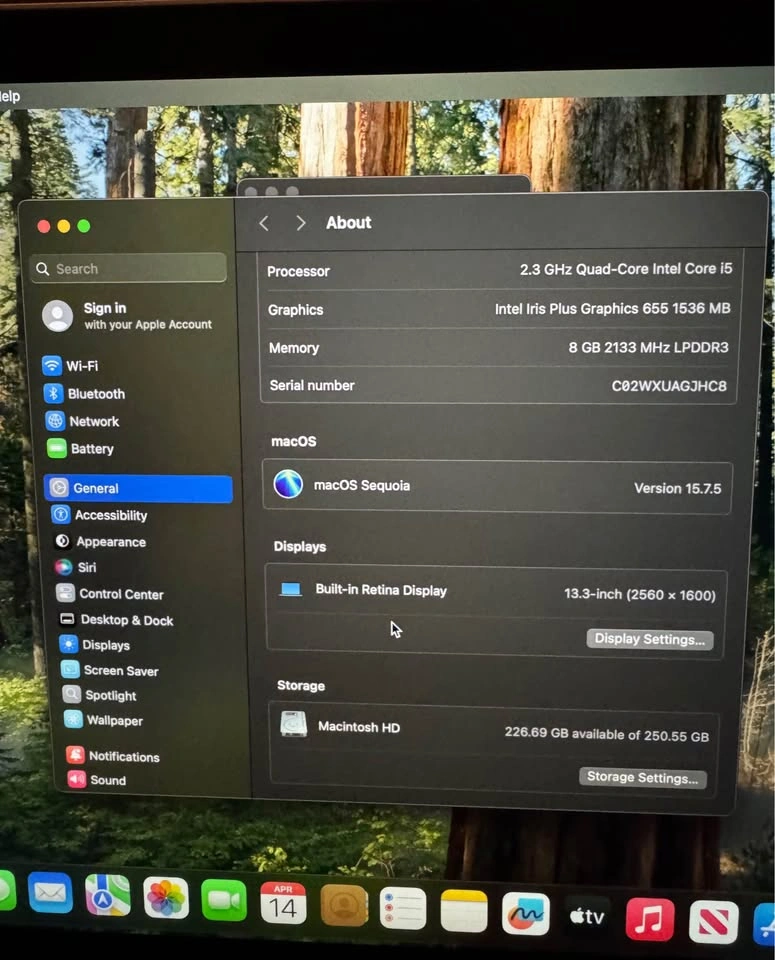Open Notes from the Dock

tap(464, 911)
